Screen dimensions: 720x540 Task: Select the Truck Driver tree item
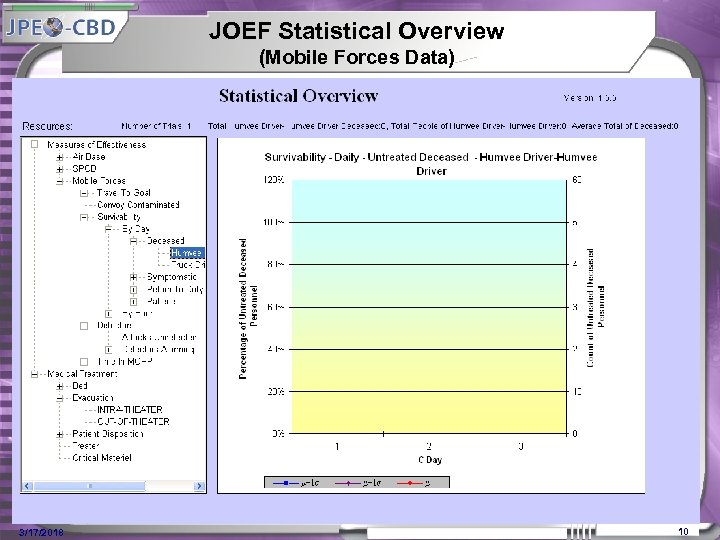[188, 265]
